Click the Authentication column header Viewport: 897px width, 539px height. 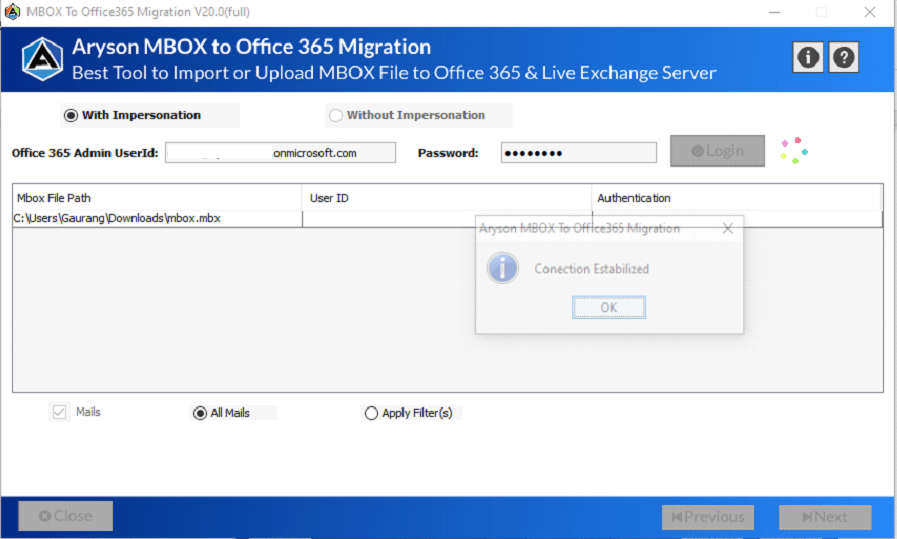[x=737, y=198]
